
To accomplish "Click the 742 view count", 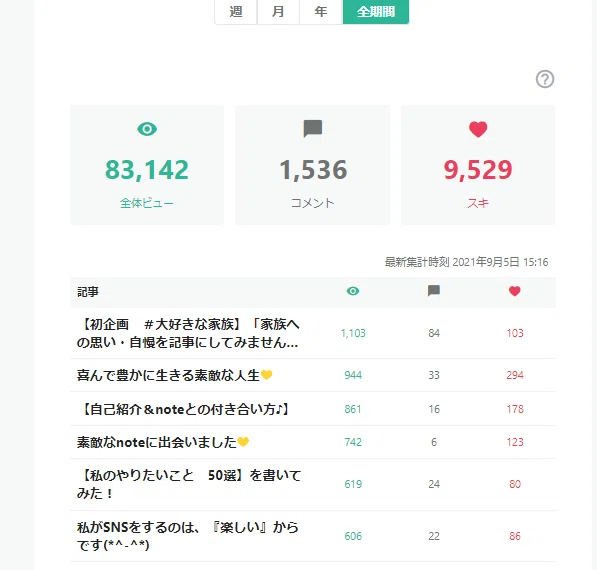I will (353, 442).
